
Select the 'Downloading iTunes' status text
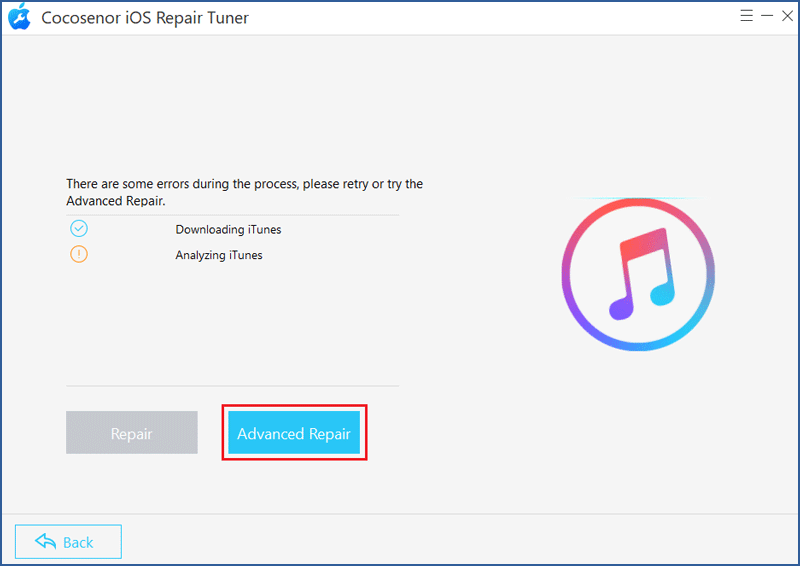click(x=228, y=230)
